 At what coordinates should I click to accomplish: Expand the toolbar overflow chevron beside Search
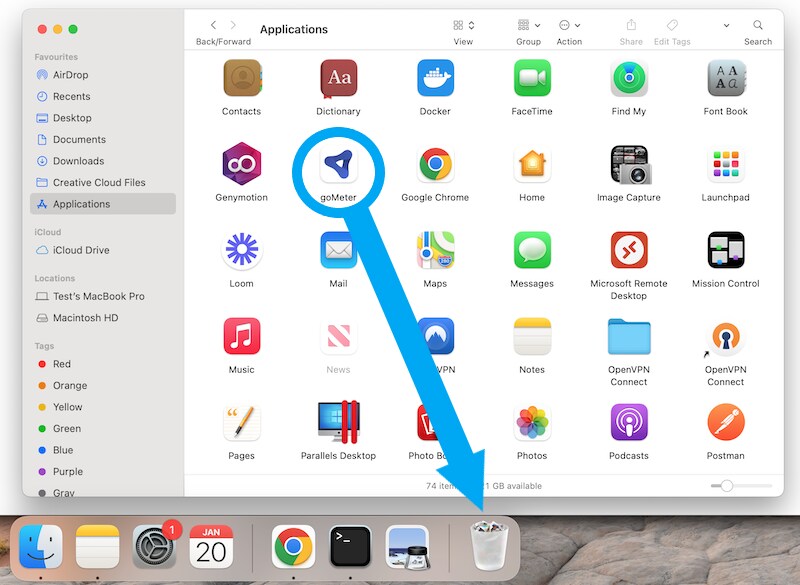[x=726, y=26]
